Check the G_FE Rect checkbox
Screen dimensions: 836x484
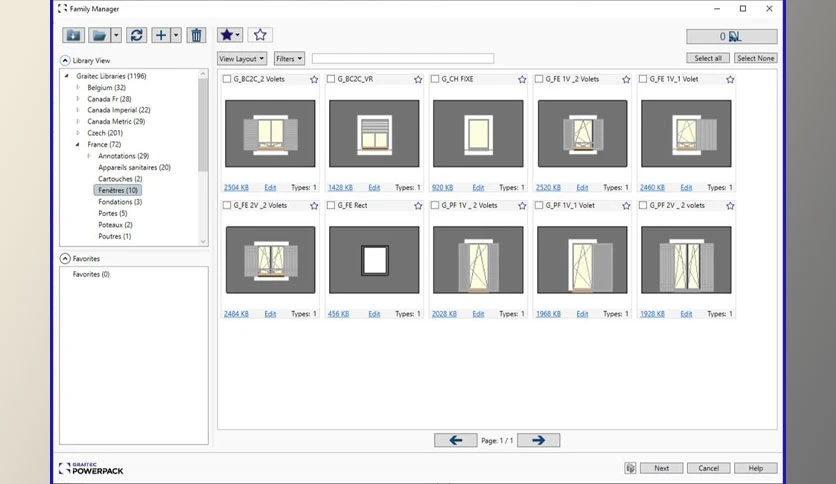point(331,205)
